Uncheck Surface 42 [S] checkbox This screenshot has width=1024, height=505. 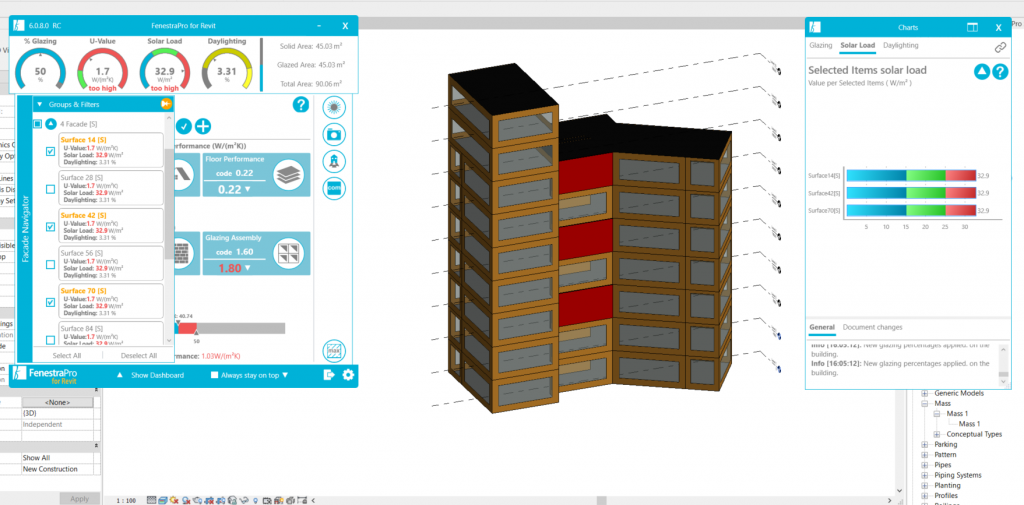pos(50,227)
